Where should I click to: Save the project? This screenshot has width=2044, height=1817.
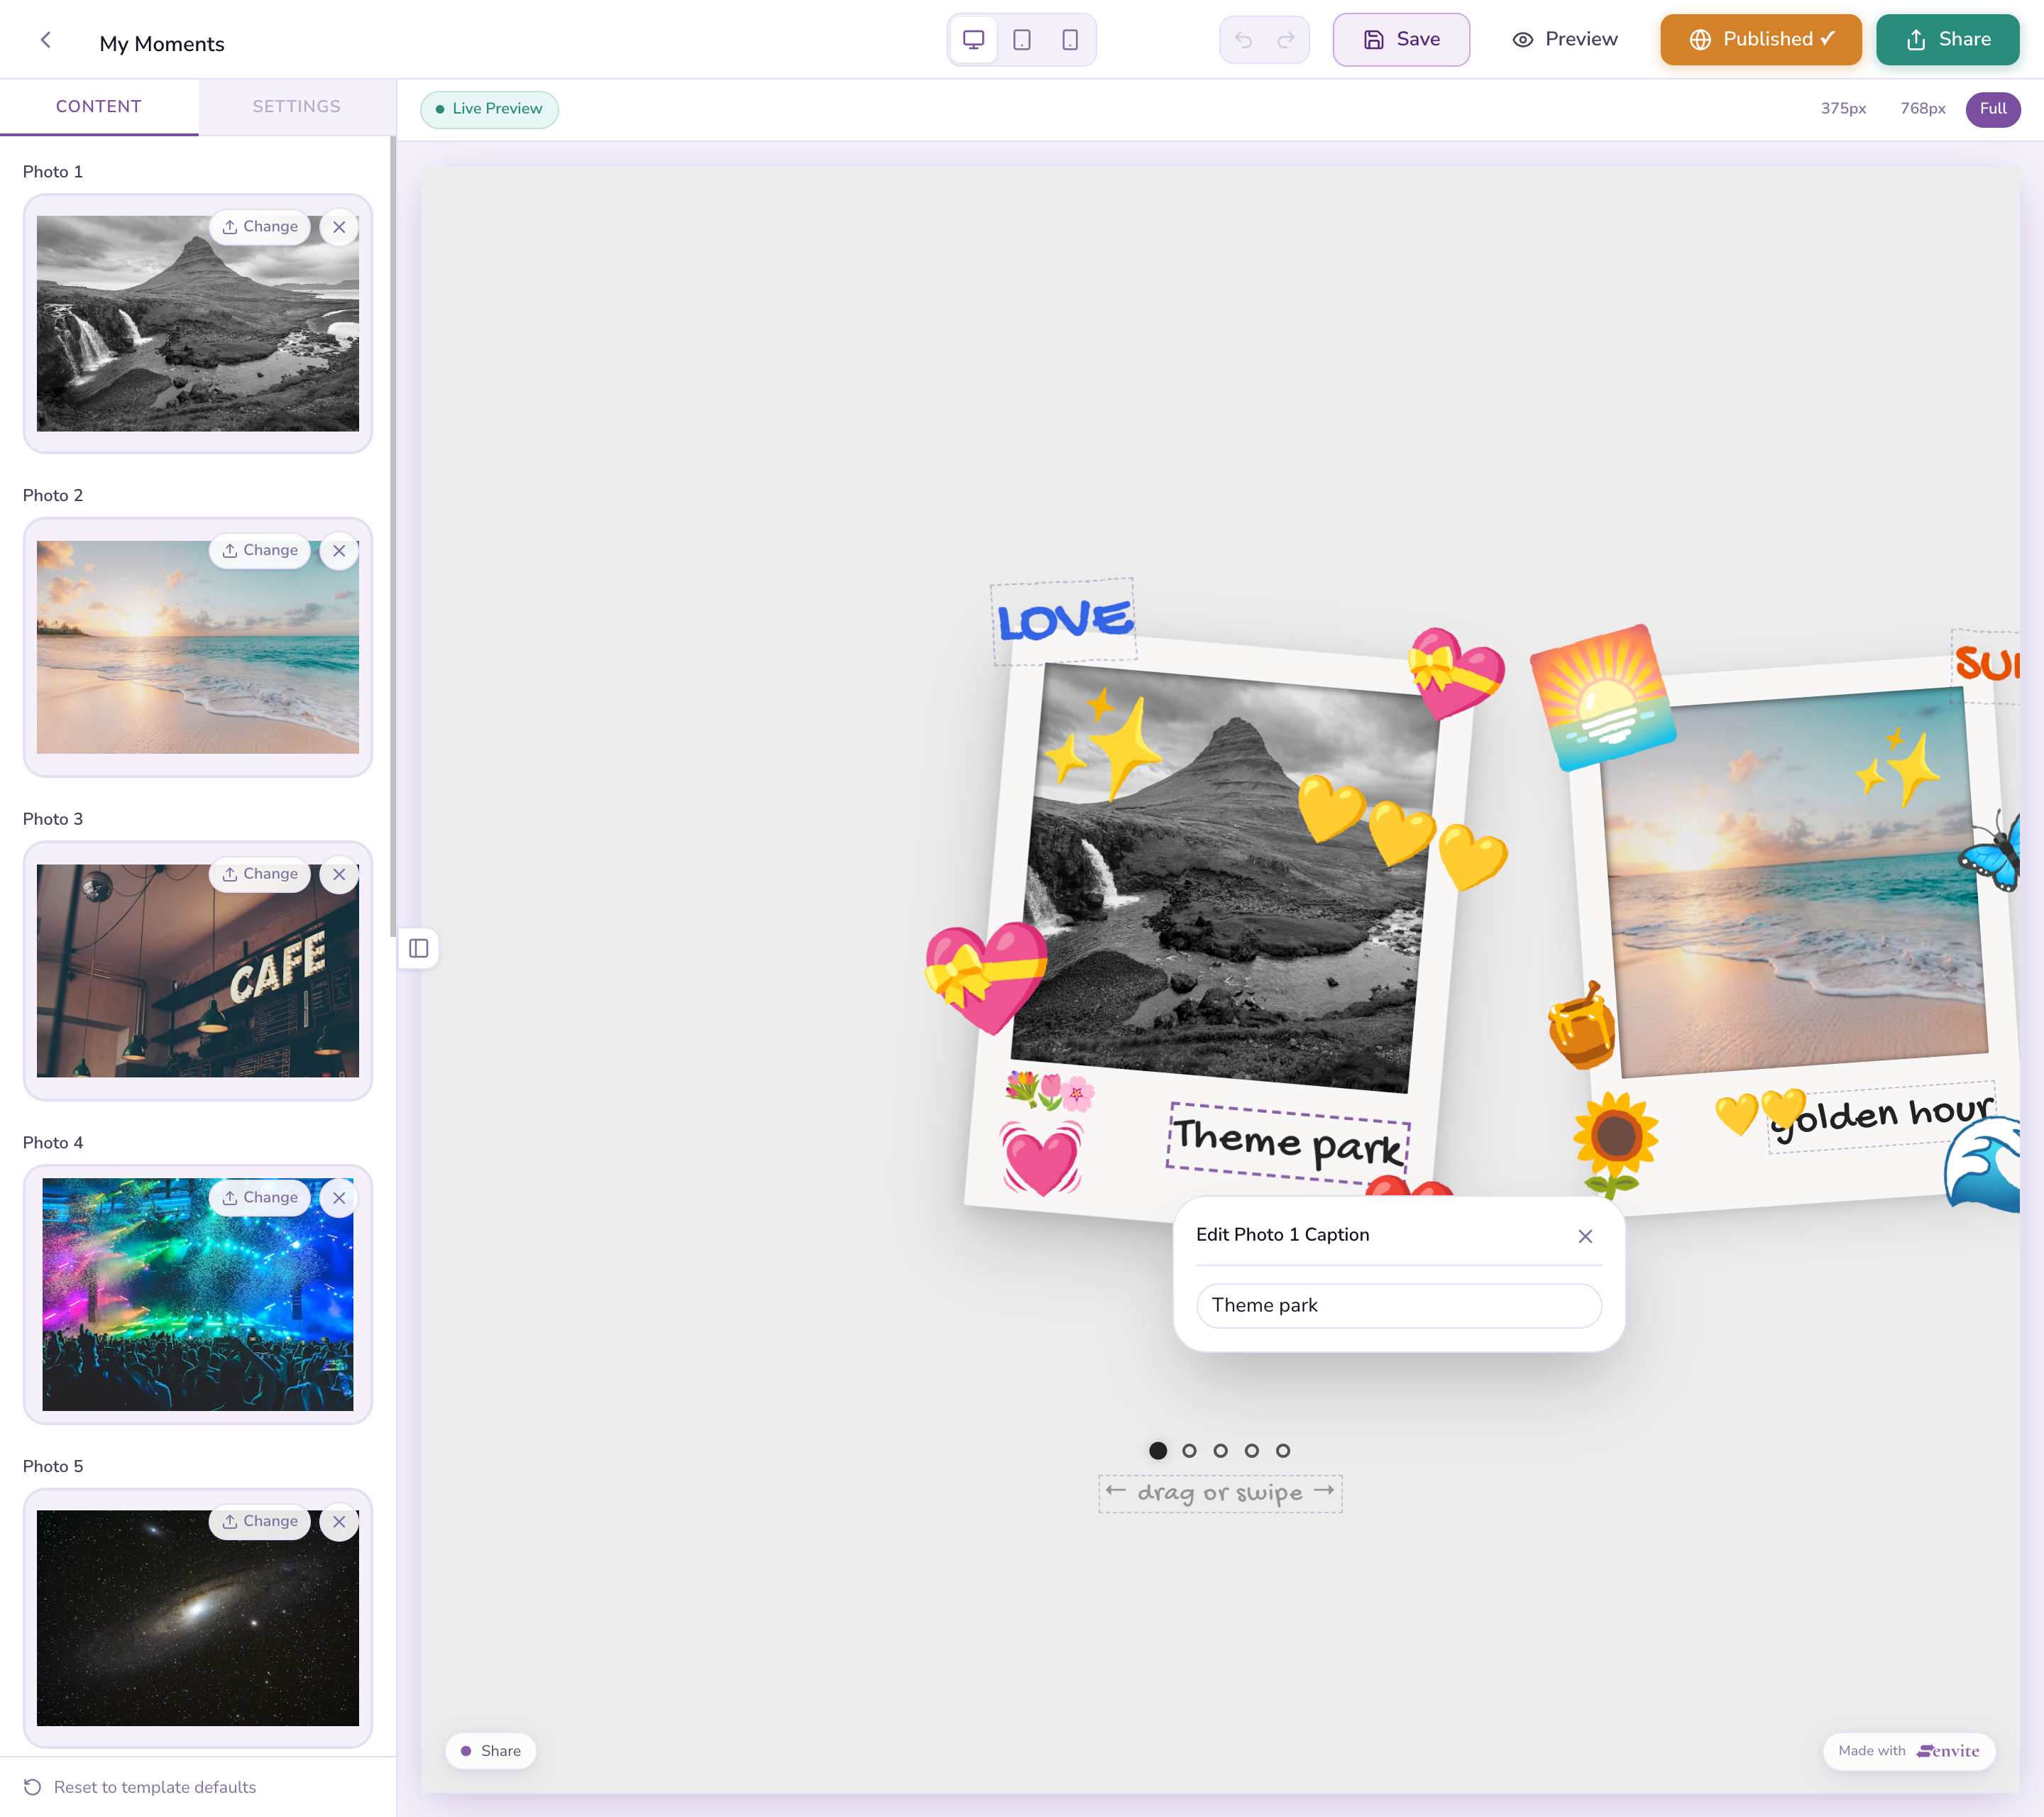pos(1401,40)
